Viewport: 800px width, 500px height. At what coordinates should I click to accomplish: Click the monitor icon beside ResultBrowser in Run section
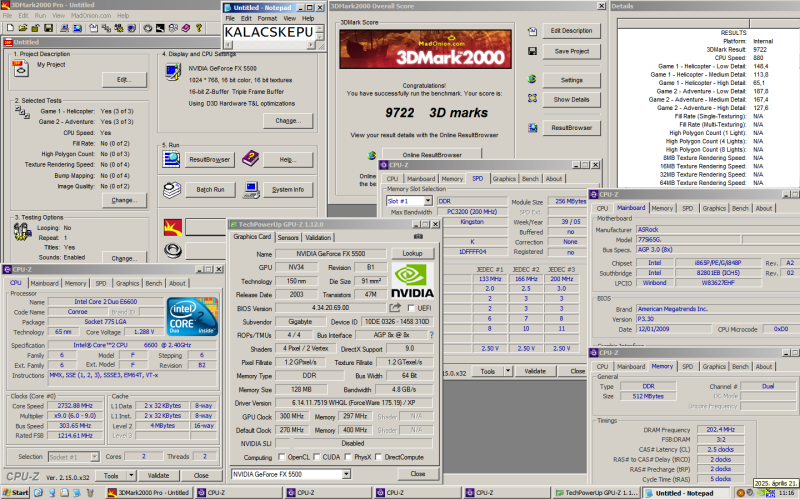(171, 160)
